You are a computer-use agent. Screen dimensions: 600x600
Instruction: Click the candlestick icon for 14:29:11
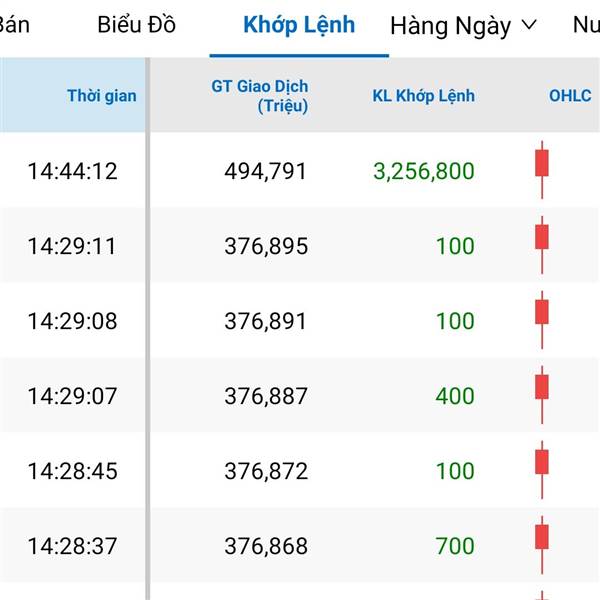pyautogui.click(x=542, y=245)
